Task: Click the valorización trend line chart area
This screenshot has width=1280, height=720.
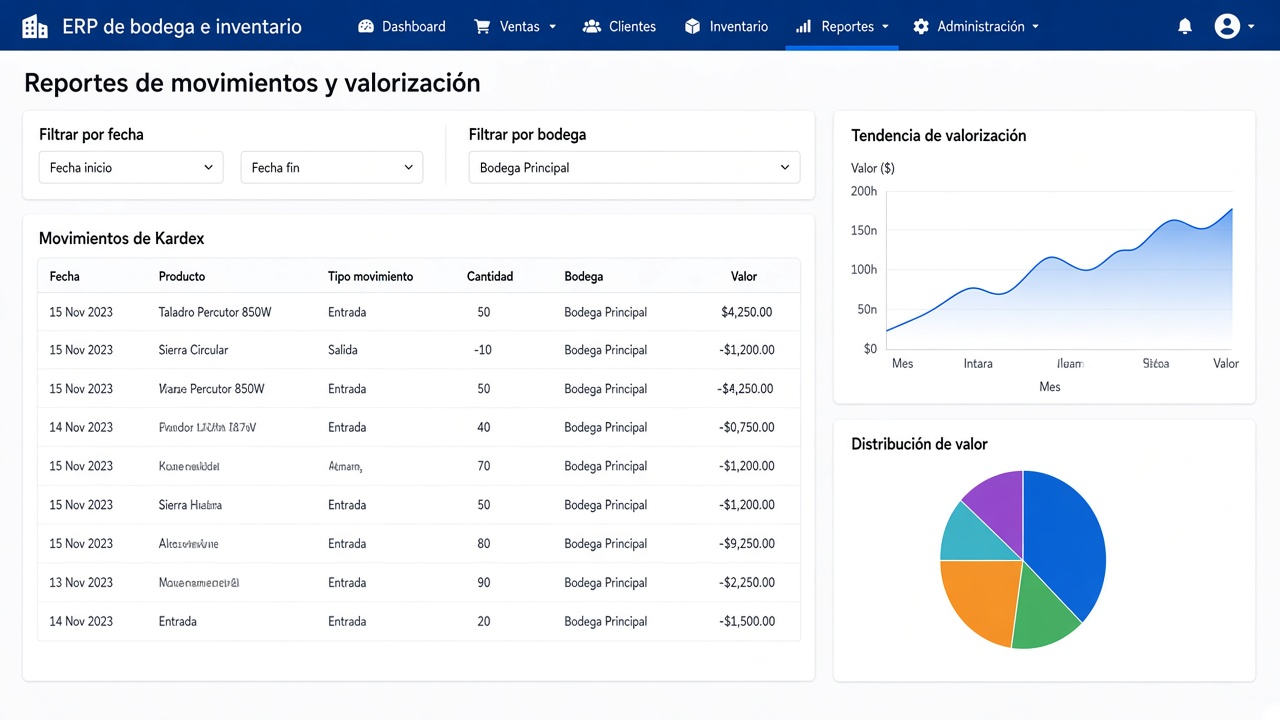Action: (x=1059, y=270)
